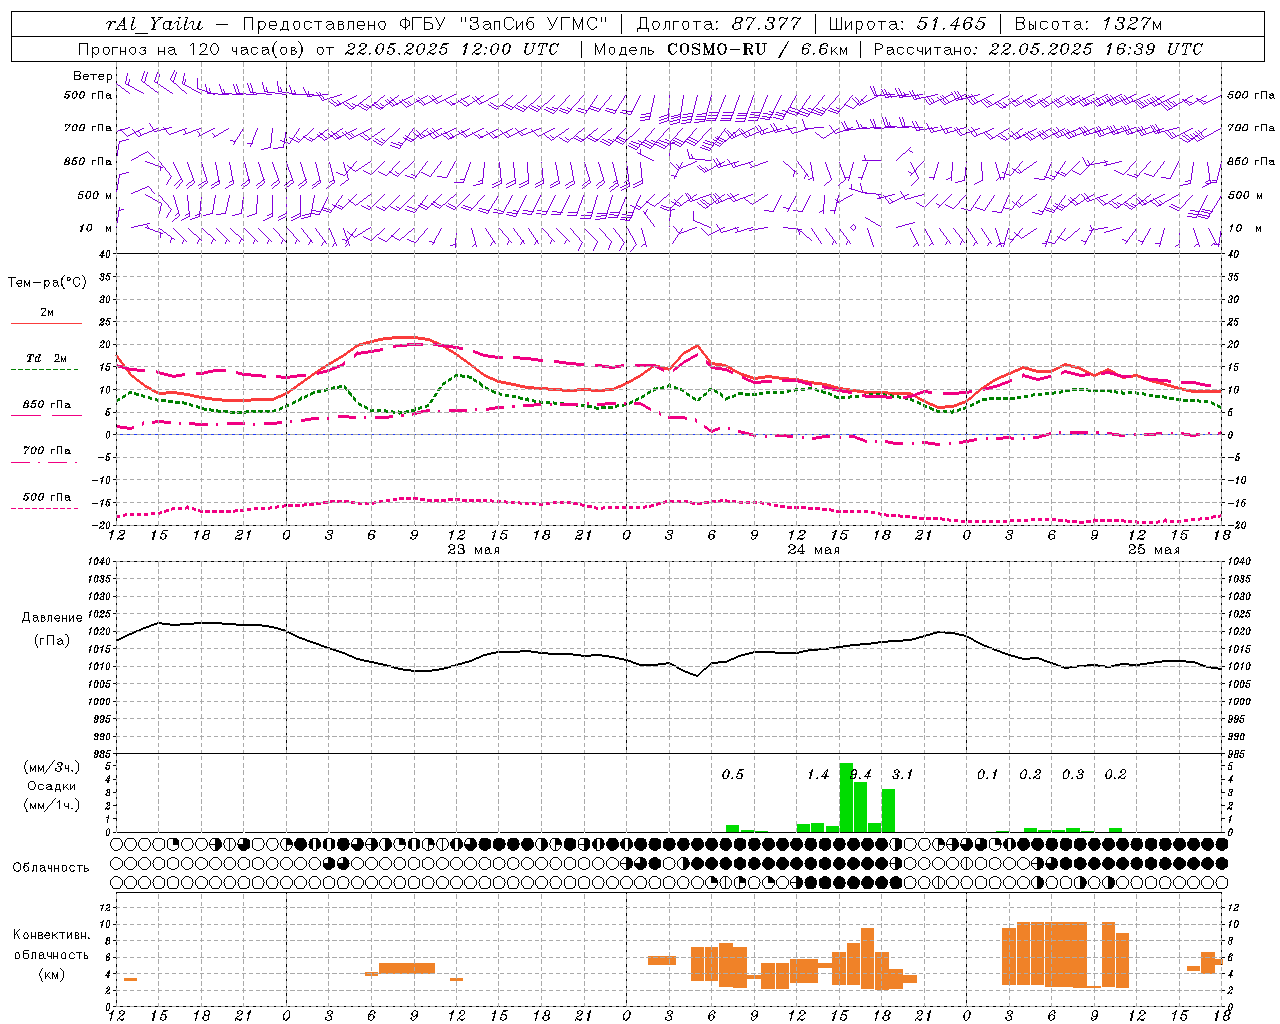This screenshot has height=1024, width=1280.
Task: Click the 500 м wind level label on the left
Action: (x=94, y=195)
